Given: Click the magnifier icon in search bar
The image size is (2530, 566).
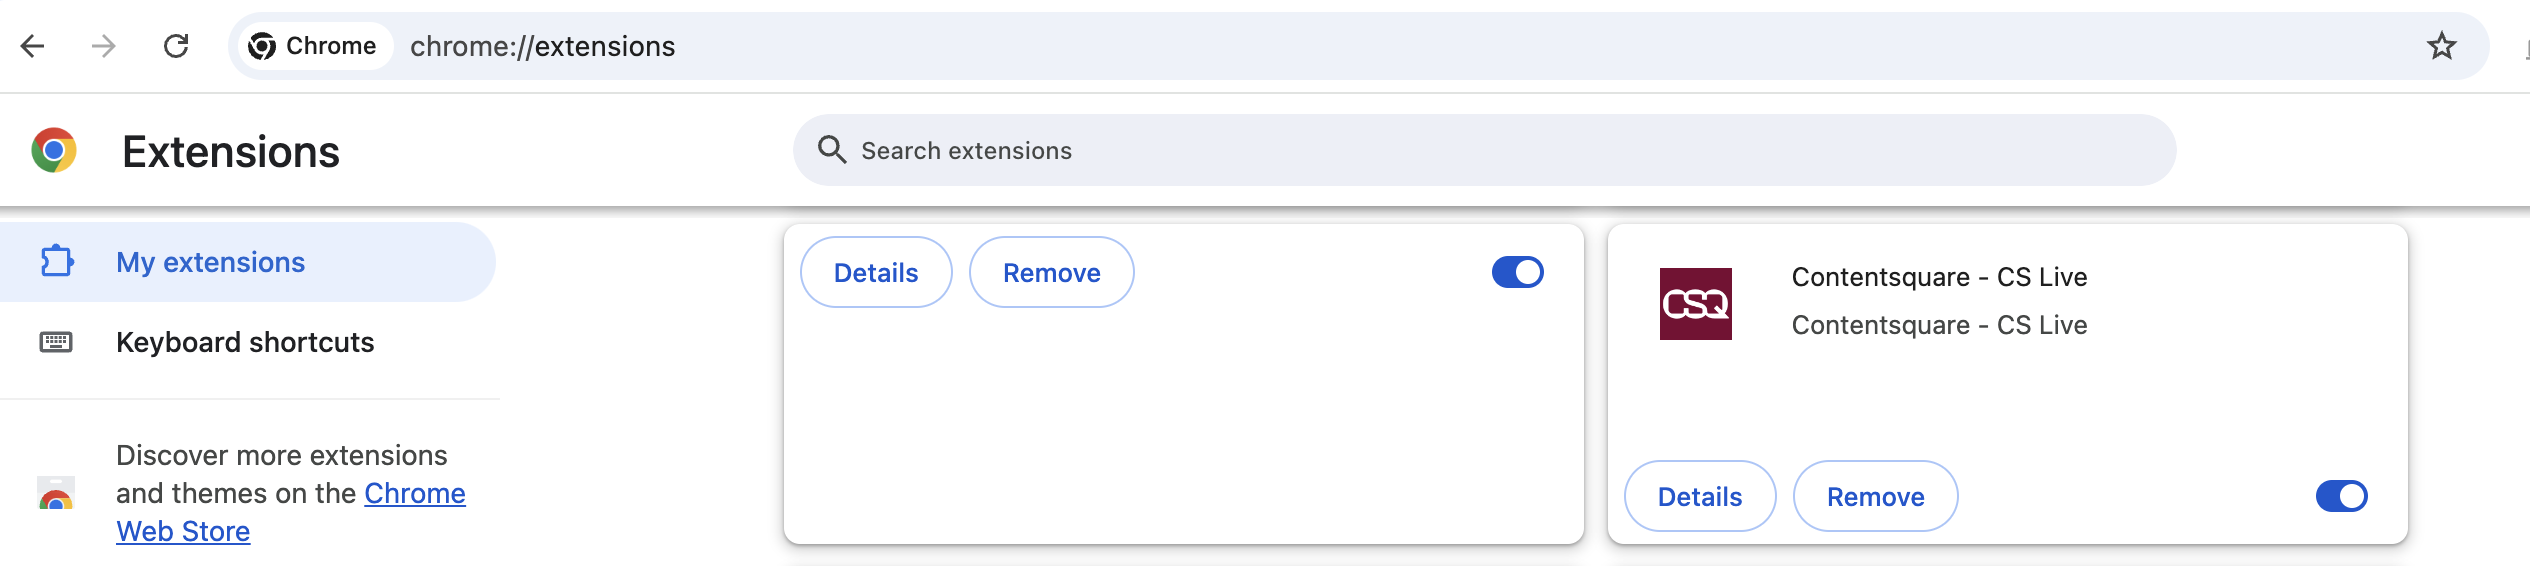Looking at the screenshot, I should (x=831, y=150).
